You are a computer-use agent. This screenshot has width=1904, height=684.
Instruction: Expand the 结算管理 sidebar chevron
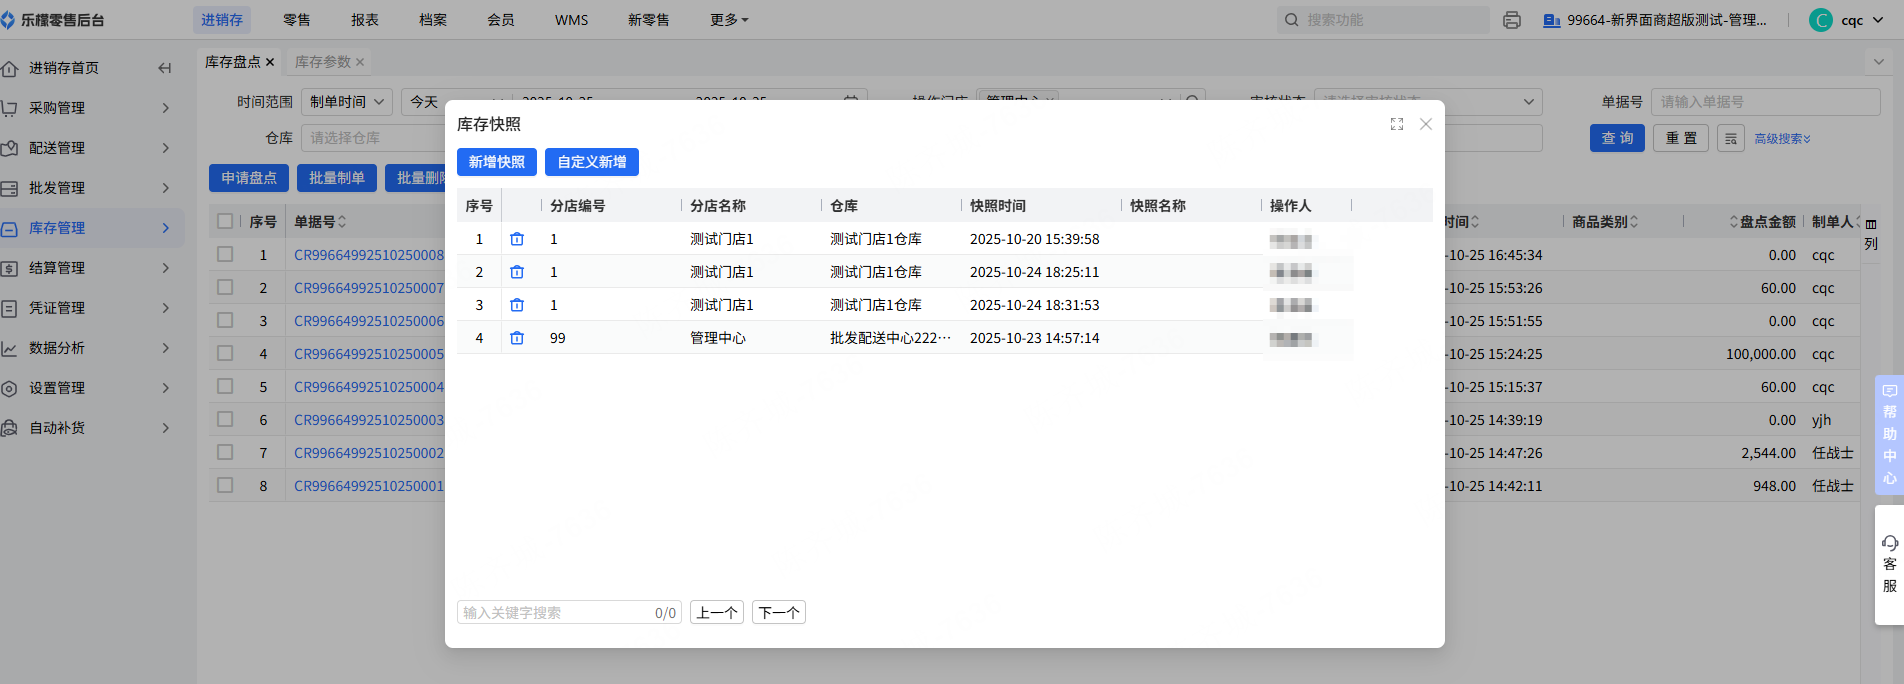[166, 268]
